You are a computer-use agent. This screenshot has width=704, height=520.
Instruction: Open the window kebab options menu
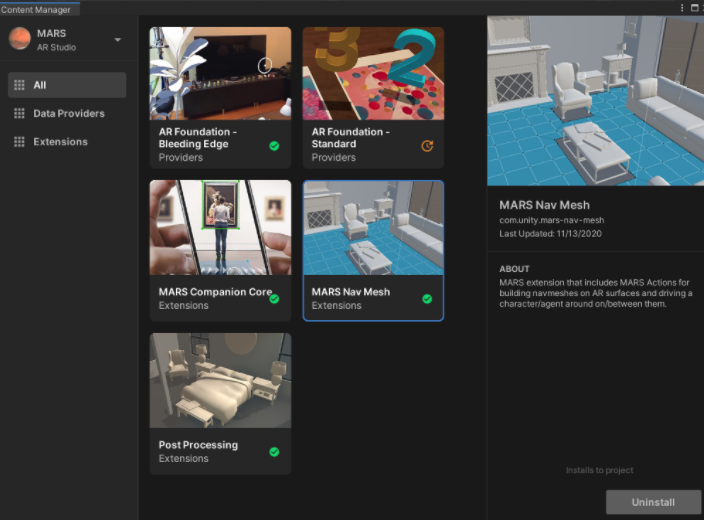682,7
